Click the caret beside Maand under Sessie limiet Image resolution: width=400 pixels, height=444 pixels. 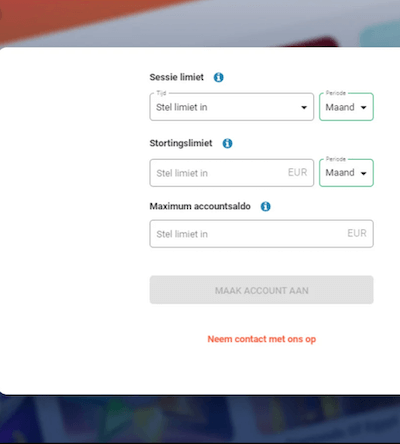coord(364,107)
